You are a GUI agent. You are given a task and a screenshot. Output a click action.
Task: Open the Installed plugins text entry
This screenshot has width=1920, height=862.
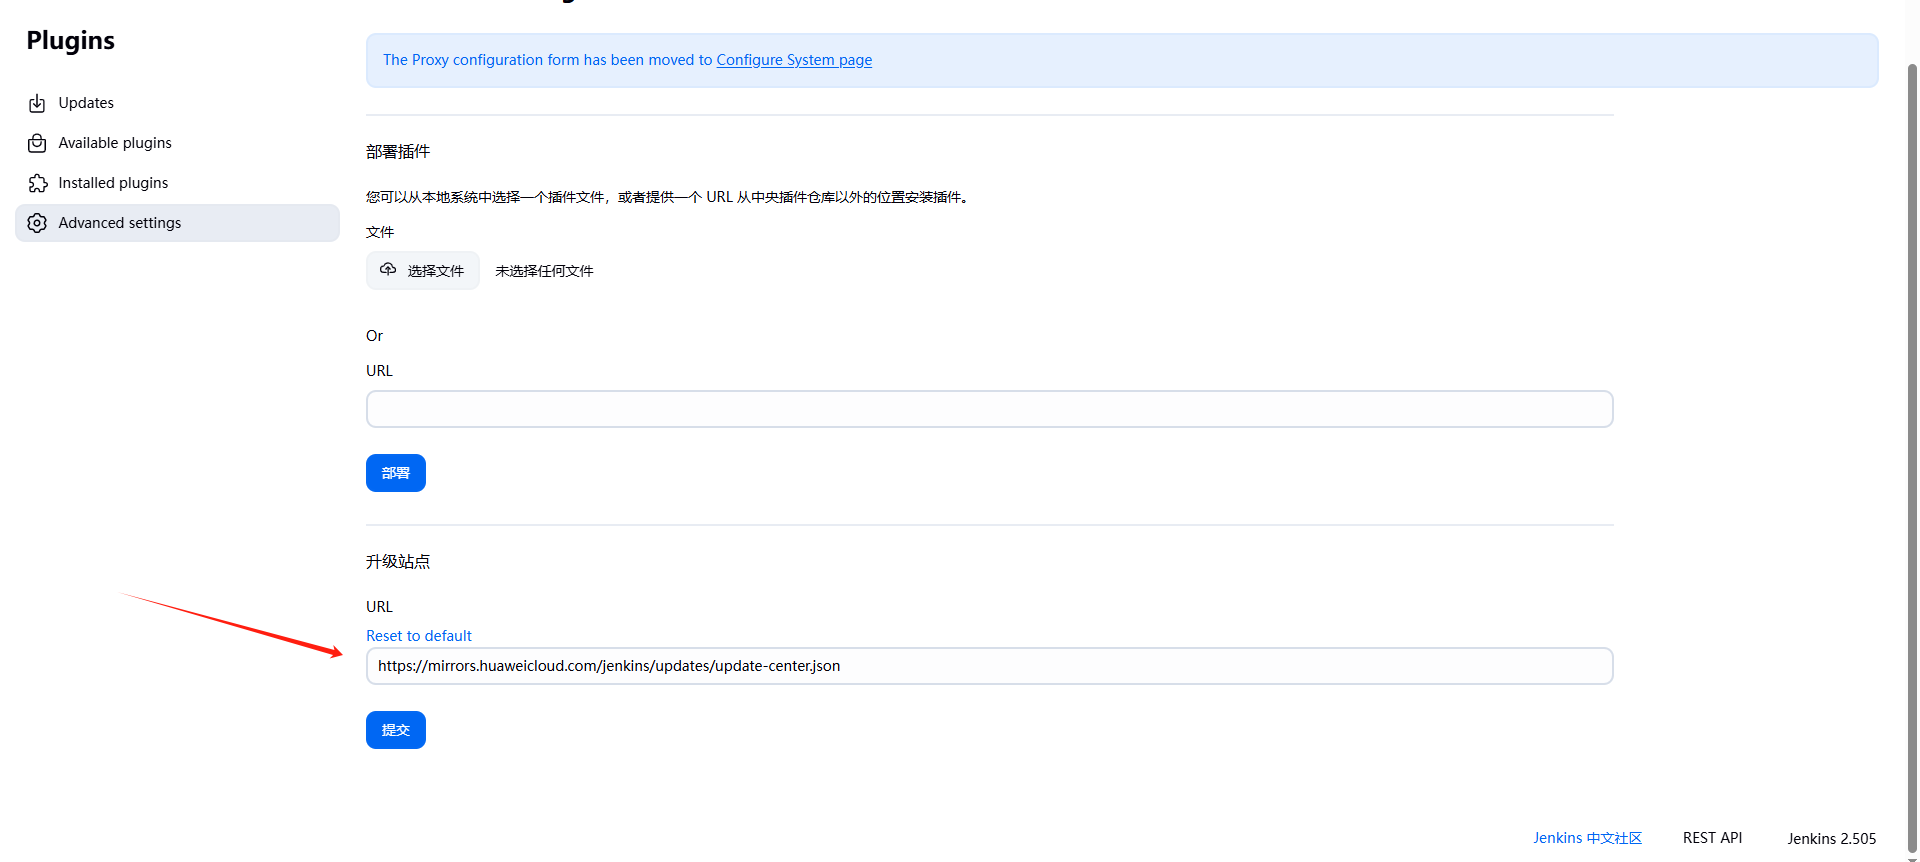pos(113,183)
